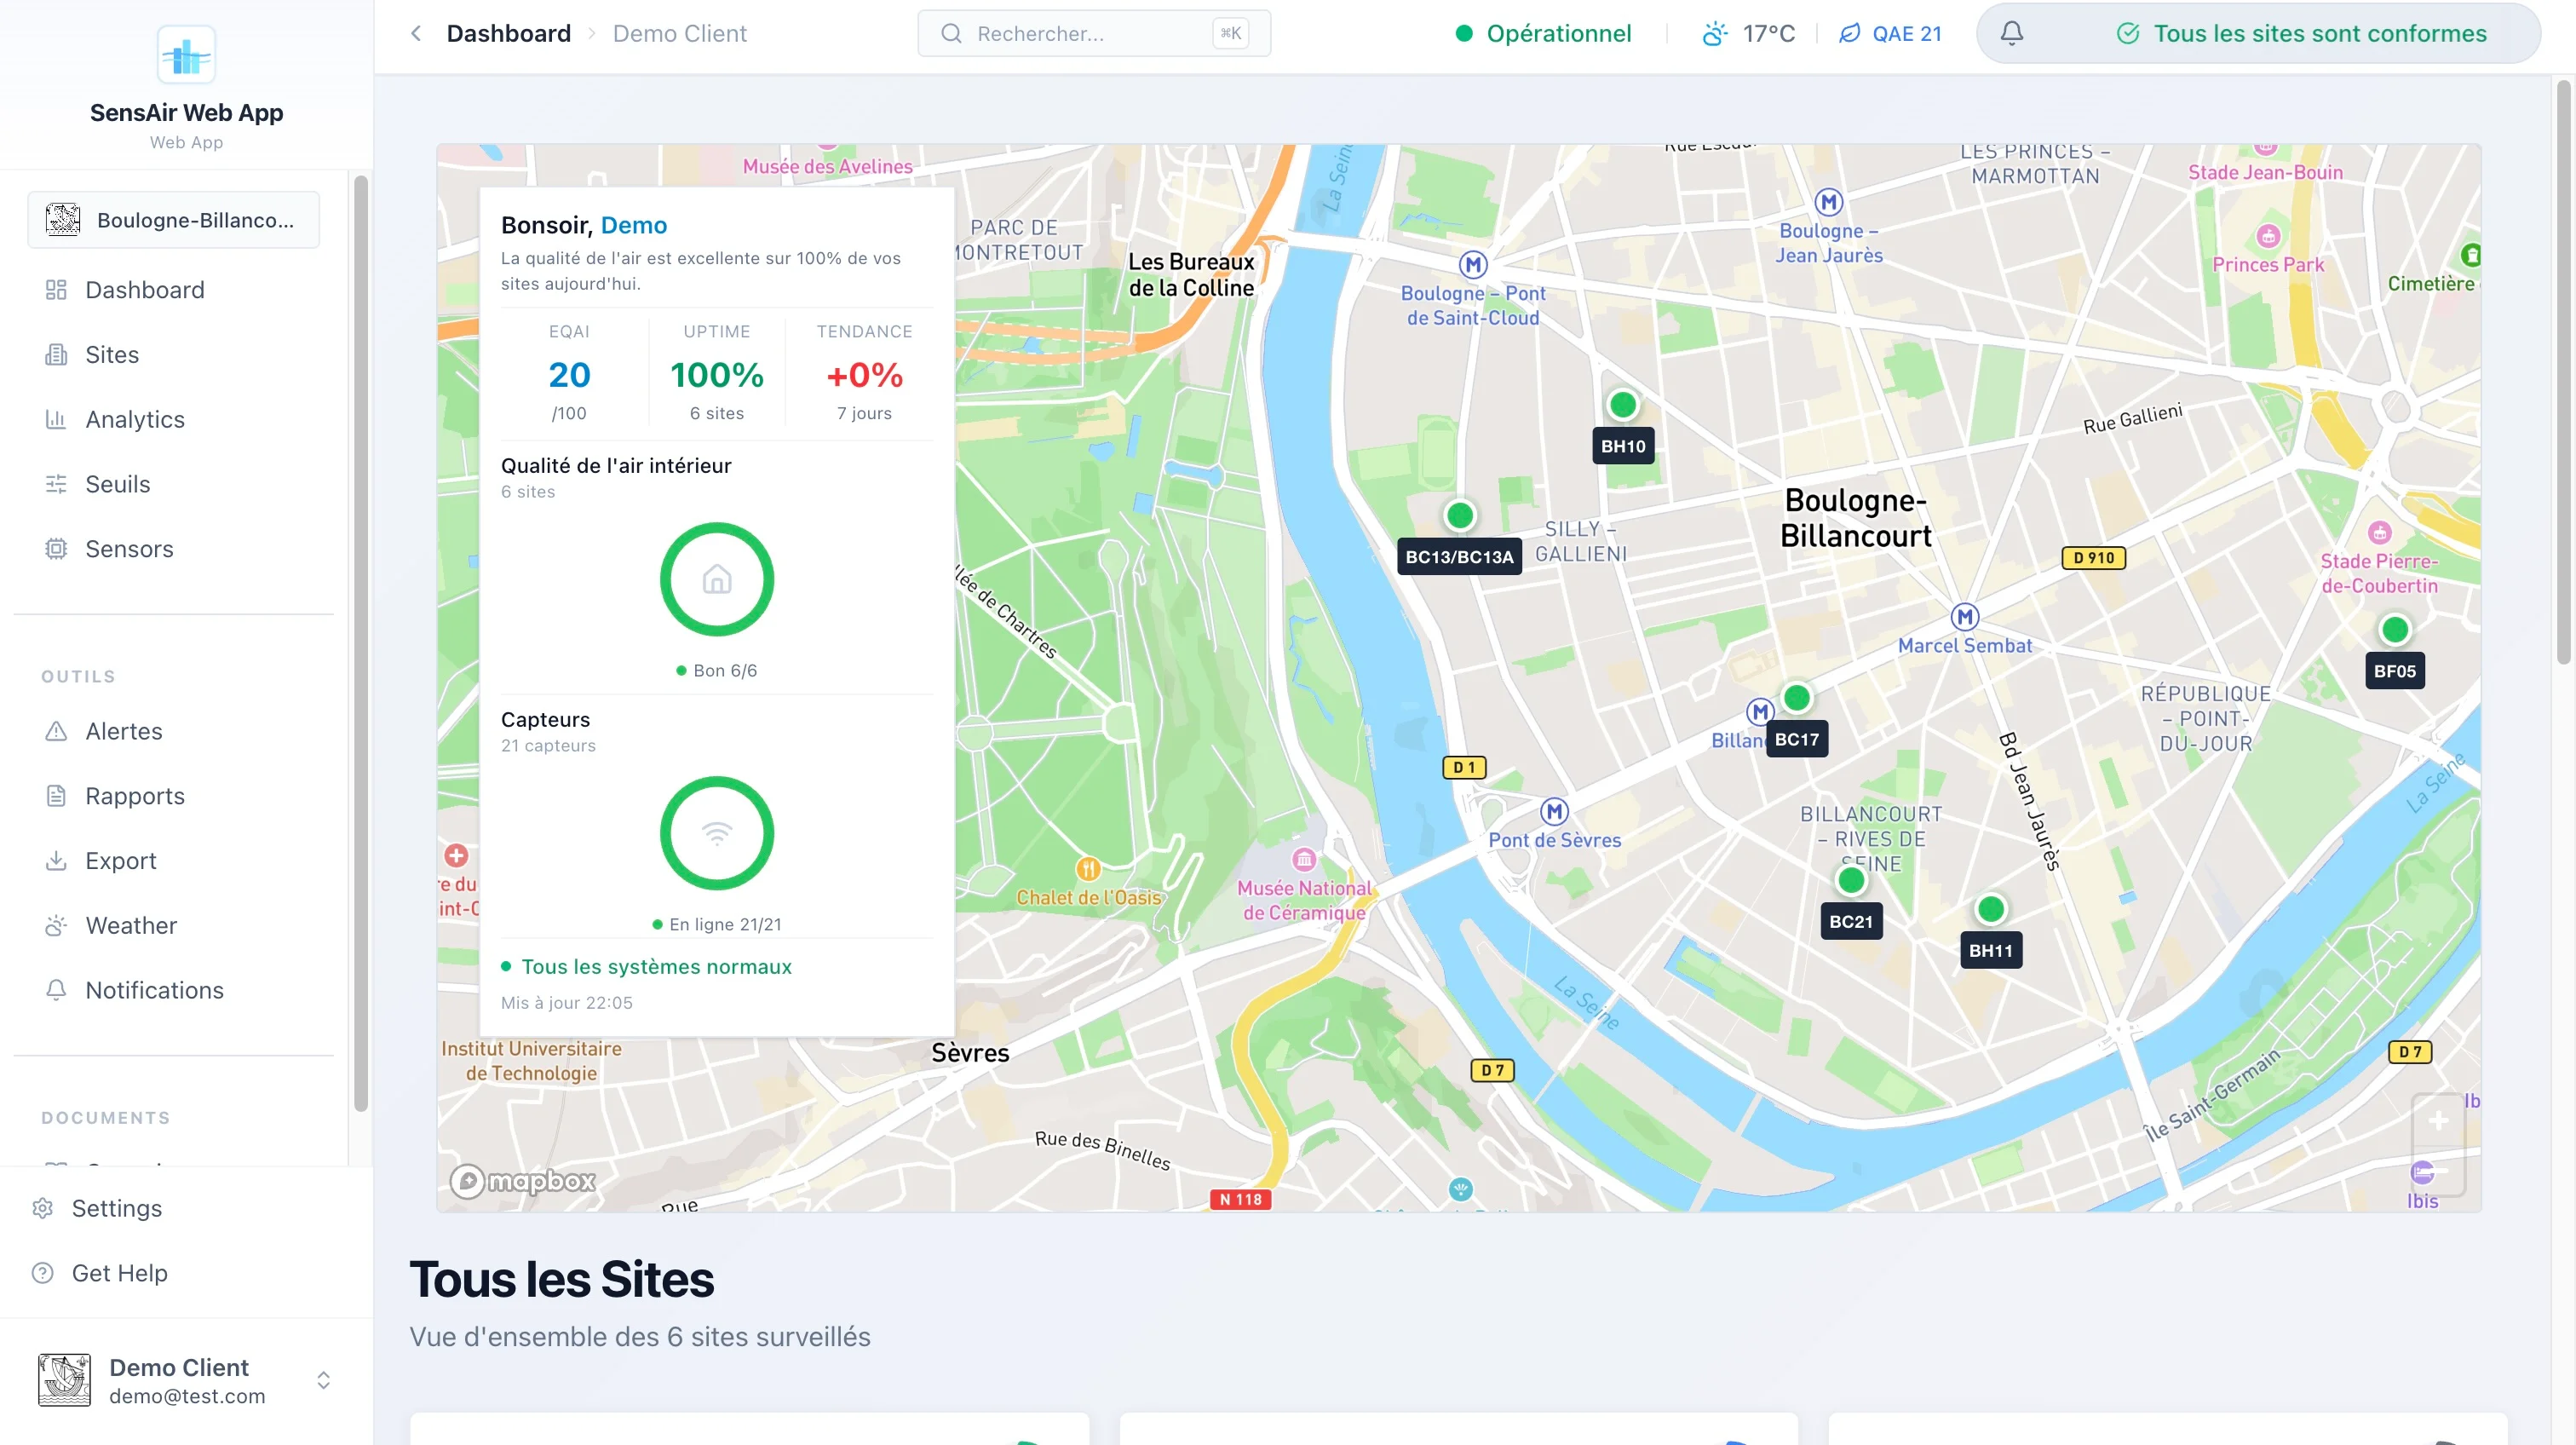Click the Tendance +0% value
The image size is (2576, 1445).
864,376
